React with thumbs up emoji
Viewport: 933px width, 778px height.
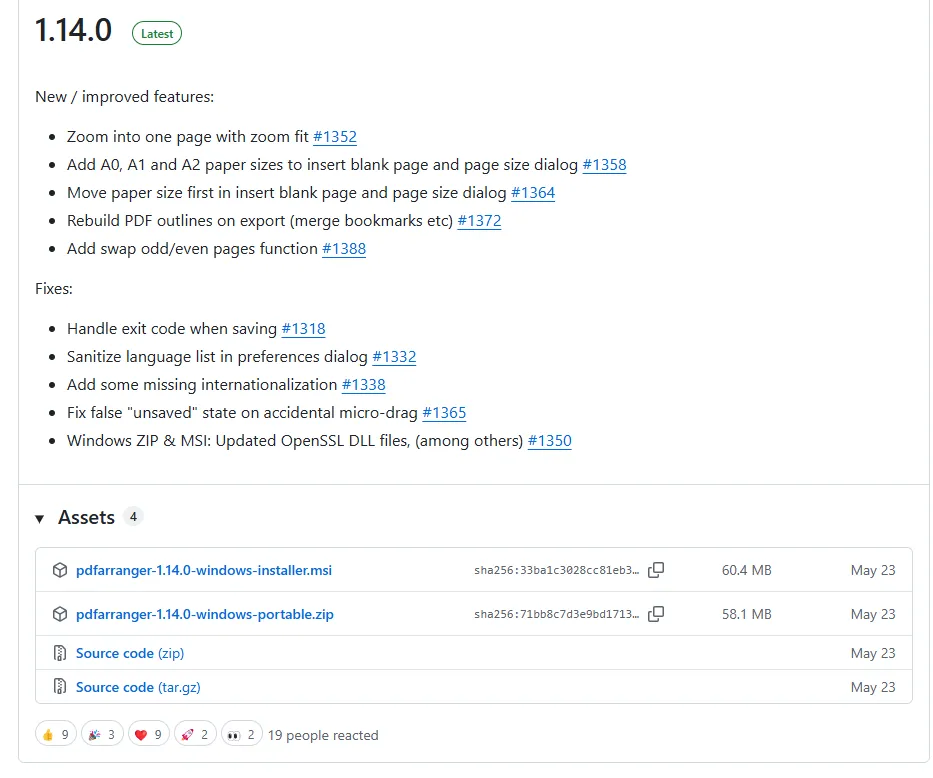coord(56,735)
